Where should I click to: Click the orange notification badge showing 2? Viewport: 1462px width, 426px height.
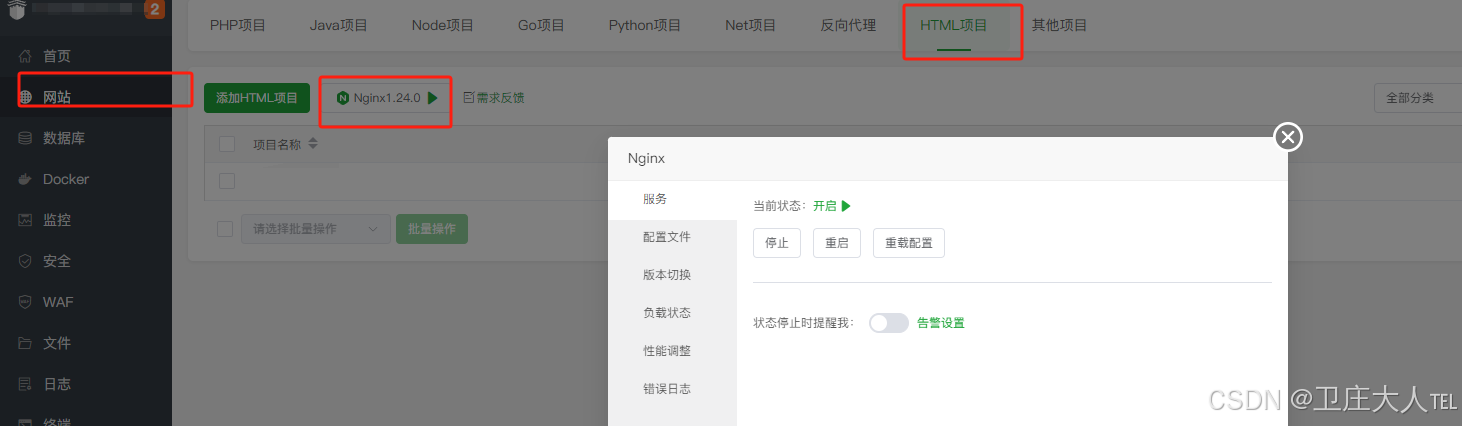click(x=154, y=9)
